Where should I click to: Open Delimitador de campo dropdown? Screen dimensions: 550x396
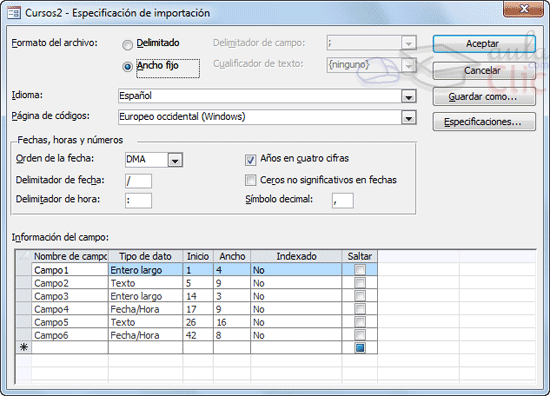pyautogui.click(x=408, y=43)
